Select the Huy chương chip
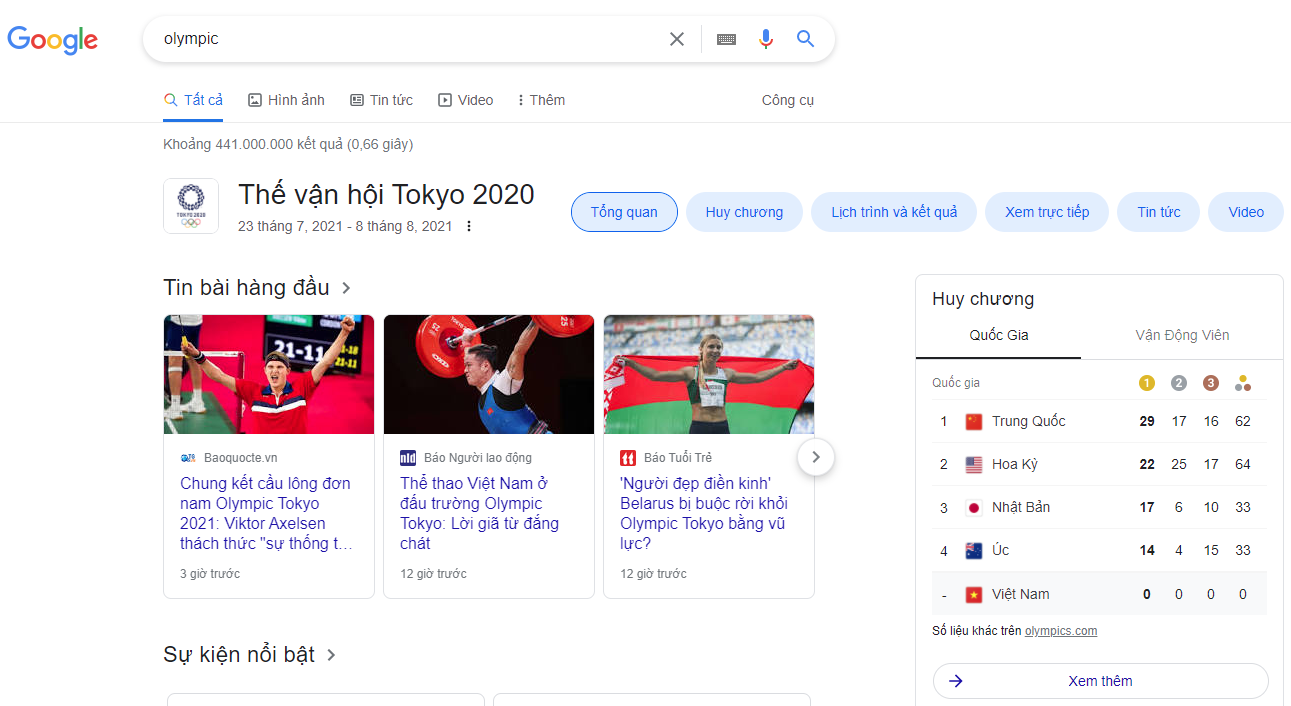 (x=744, y=212)
